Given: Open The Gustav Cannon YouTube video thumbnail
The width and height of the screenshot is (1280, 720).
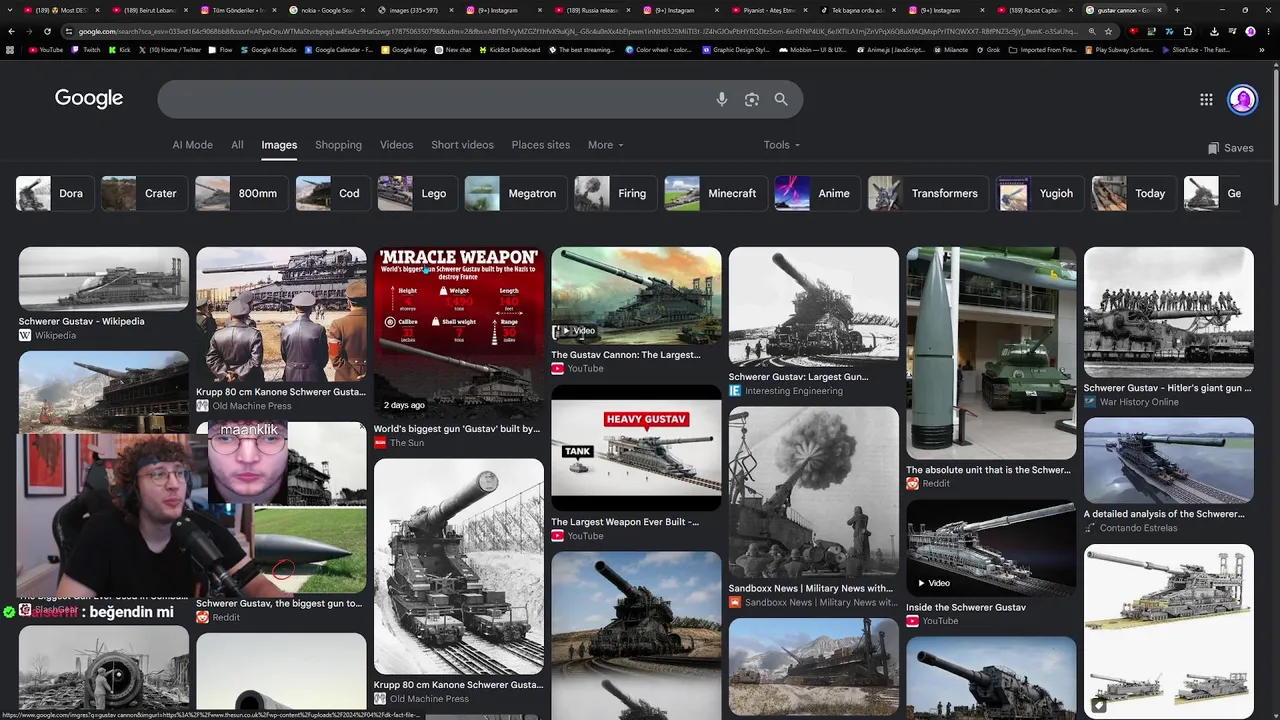Looking at the screenshot, I should tap(636, 294).
